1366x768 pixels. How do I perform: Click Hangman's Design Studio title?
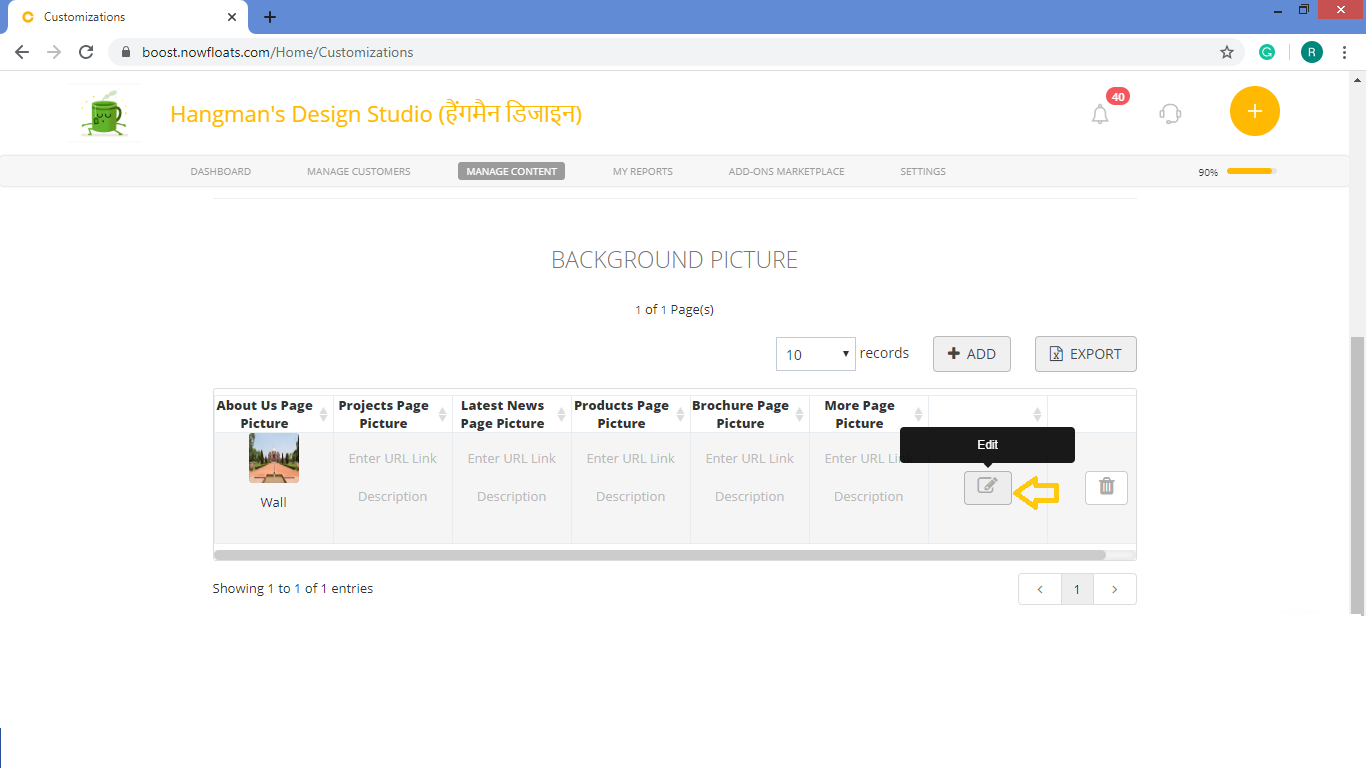tap(376, 114)
